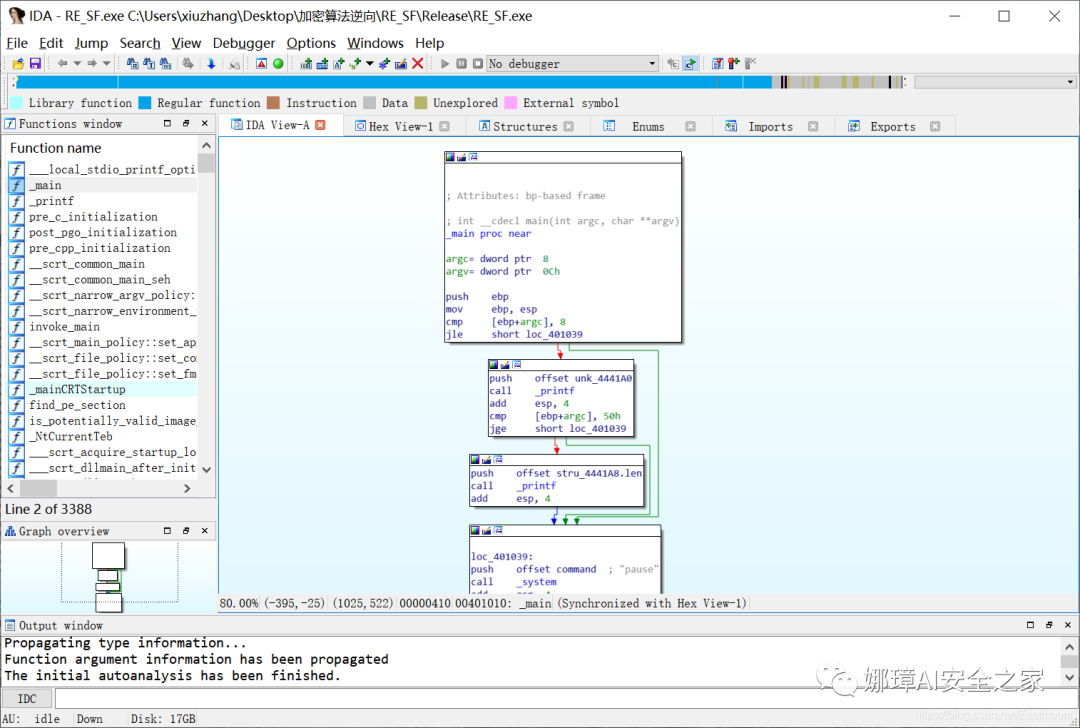Click the Regular function blue legend swatch
This screenshot has height=728, width=1080.
(x=145, y=103)
